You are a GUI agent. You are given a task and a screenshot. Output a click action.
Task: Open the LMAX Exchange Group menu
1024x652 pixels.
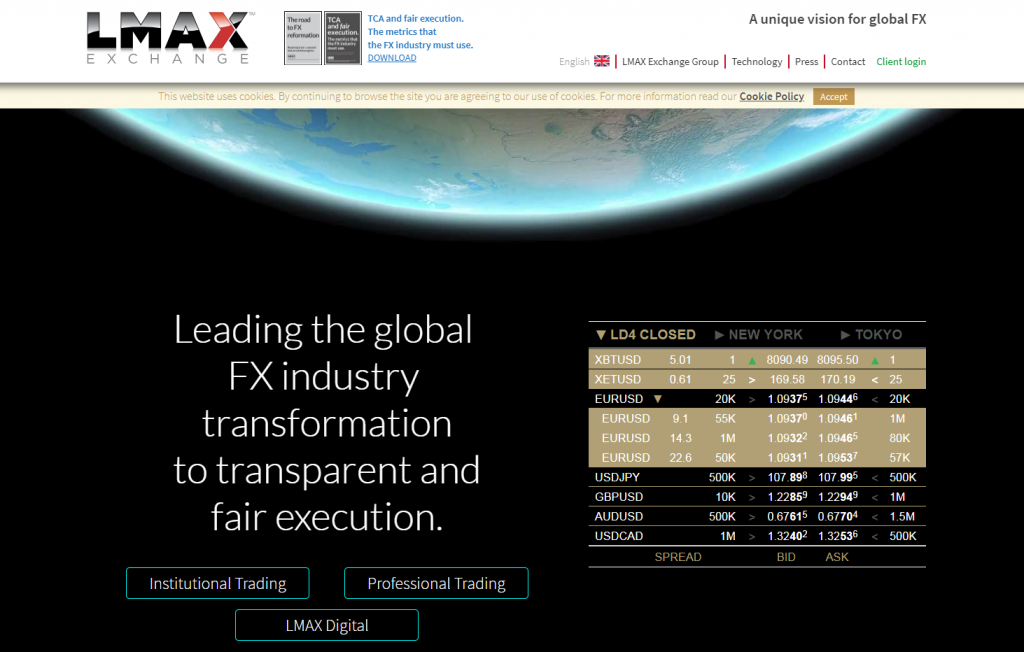[x=670, y=61]
